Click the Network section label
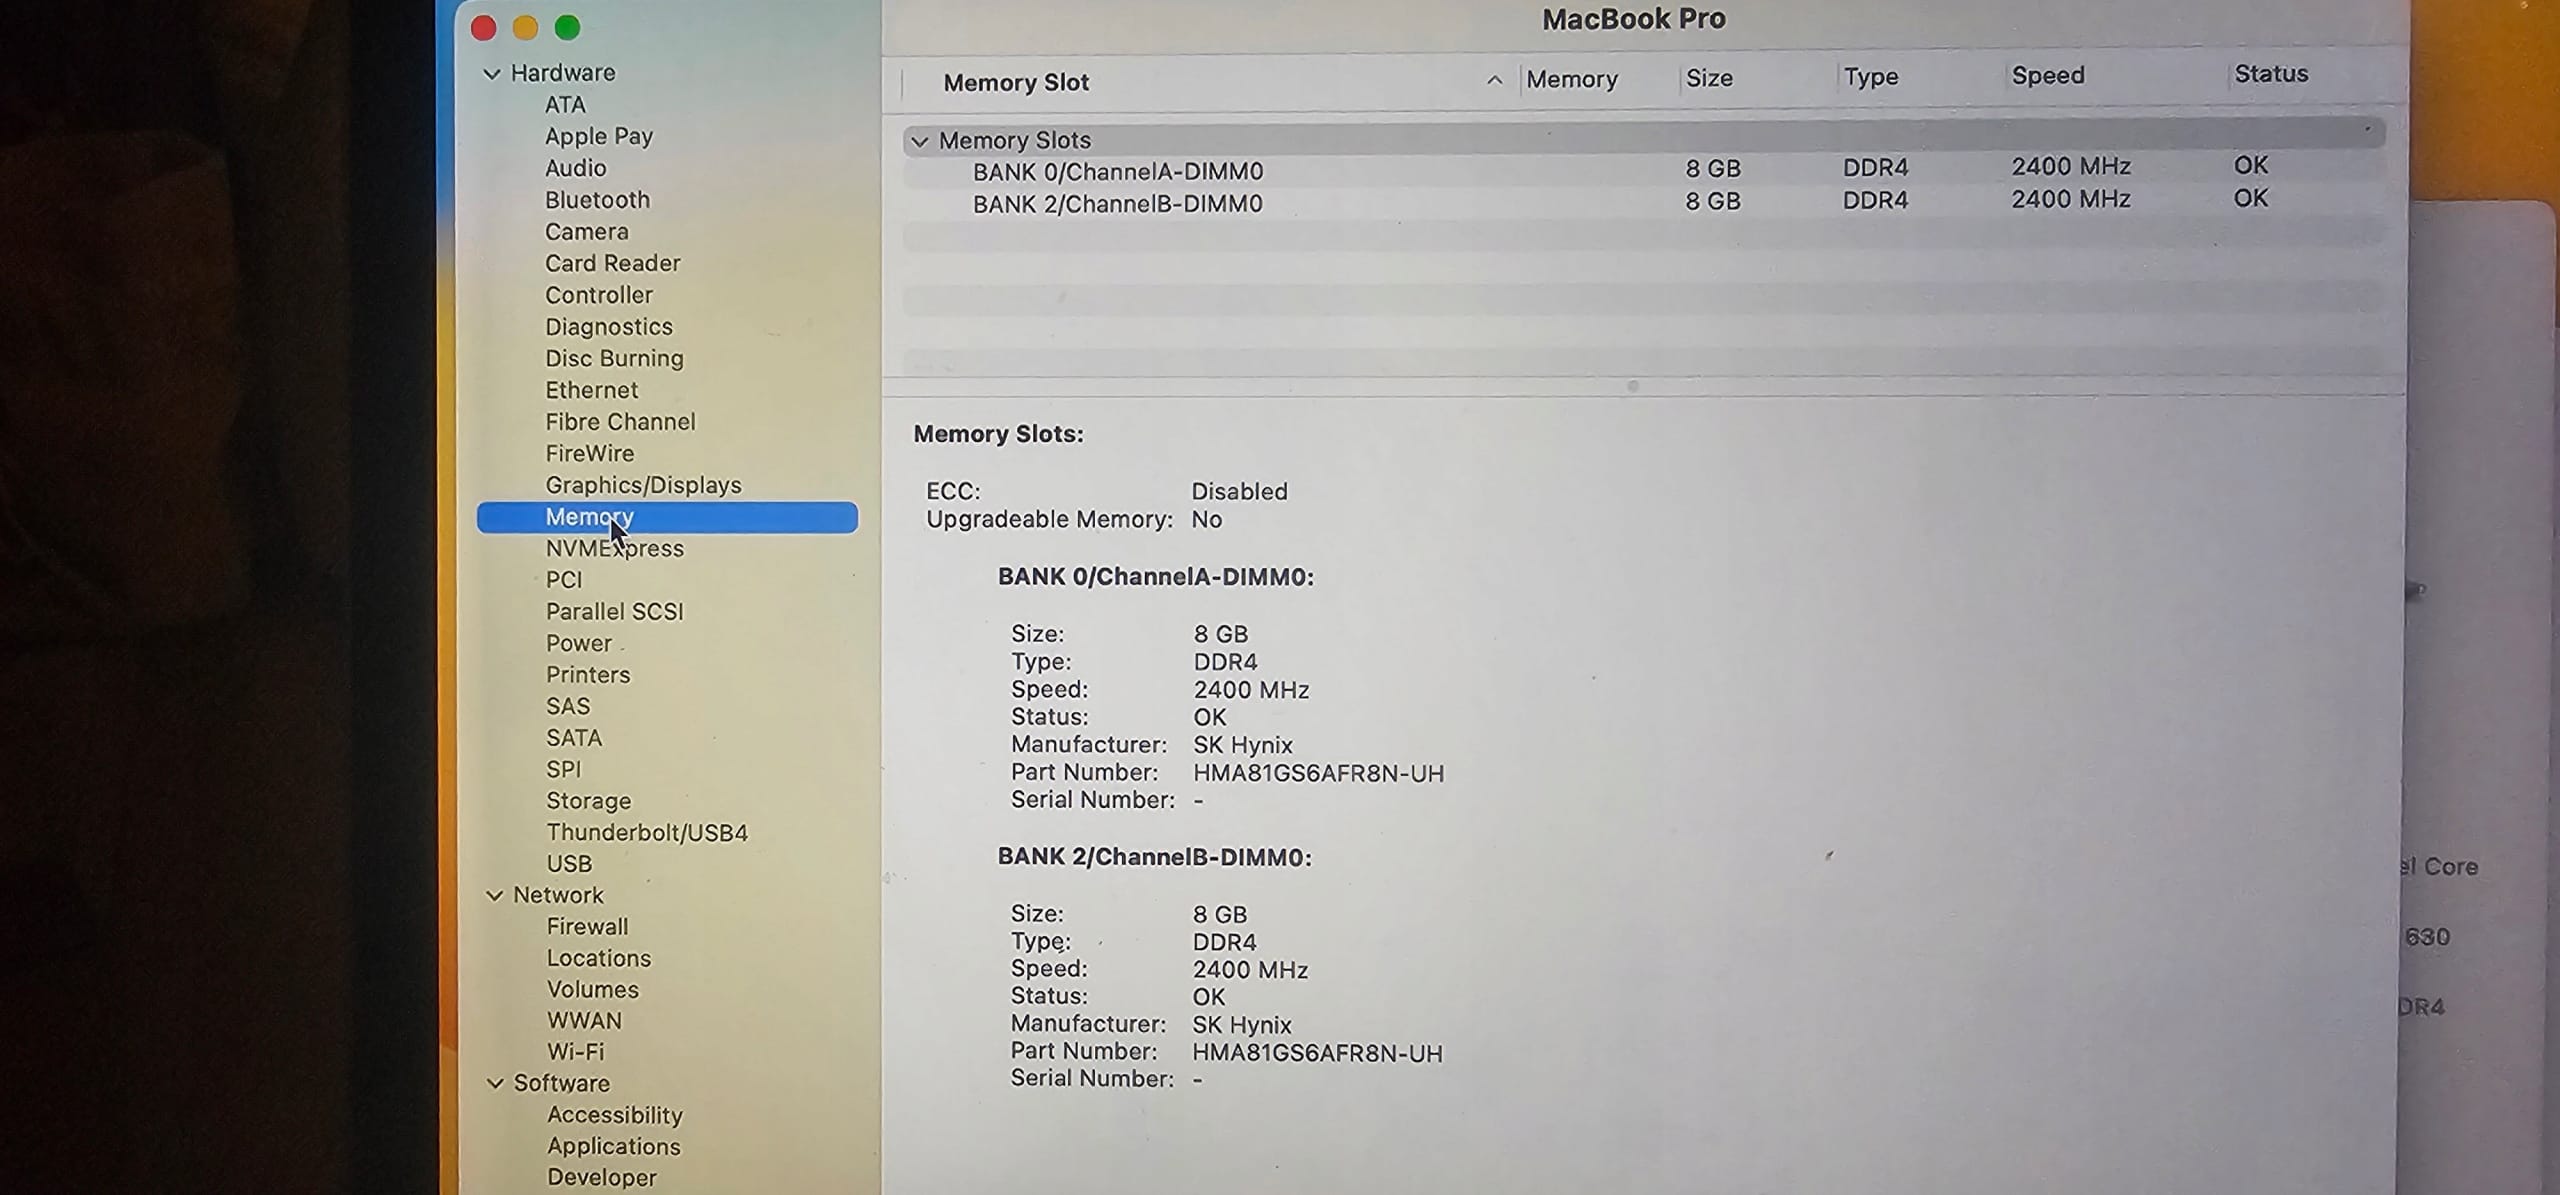Image resolution: width=2560 pixels, height=1195 pixels. pos(558,896)
